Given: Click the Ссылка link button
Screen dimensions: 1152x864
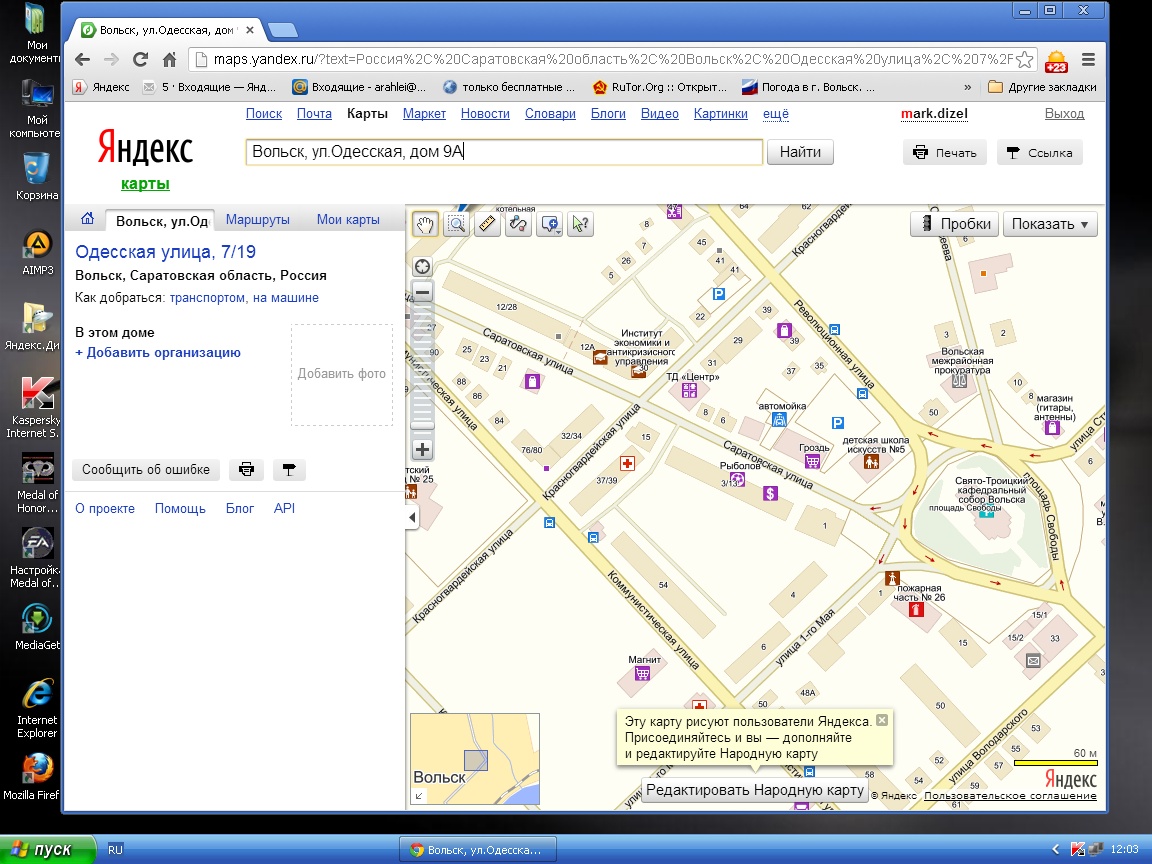Looking at the screenshot, I should [x=1040, y=153].
